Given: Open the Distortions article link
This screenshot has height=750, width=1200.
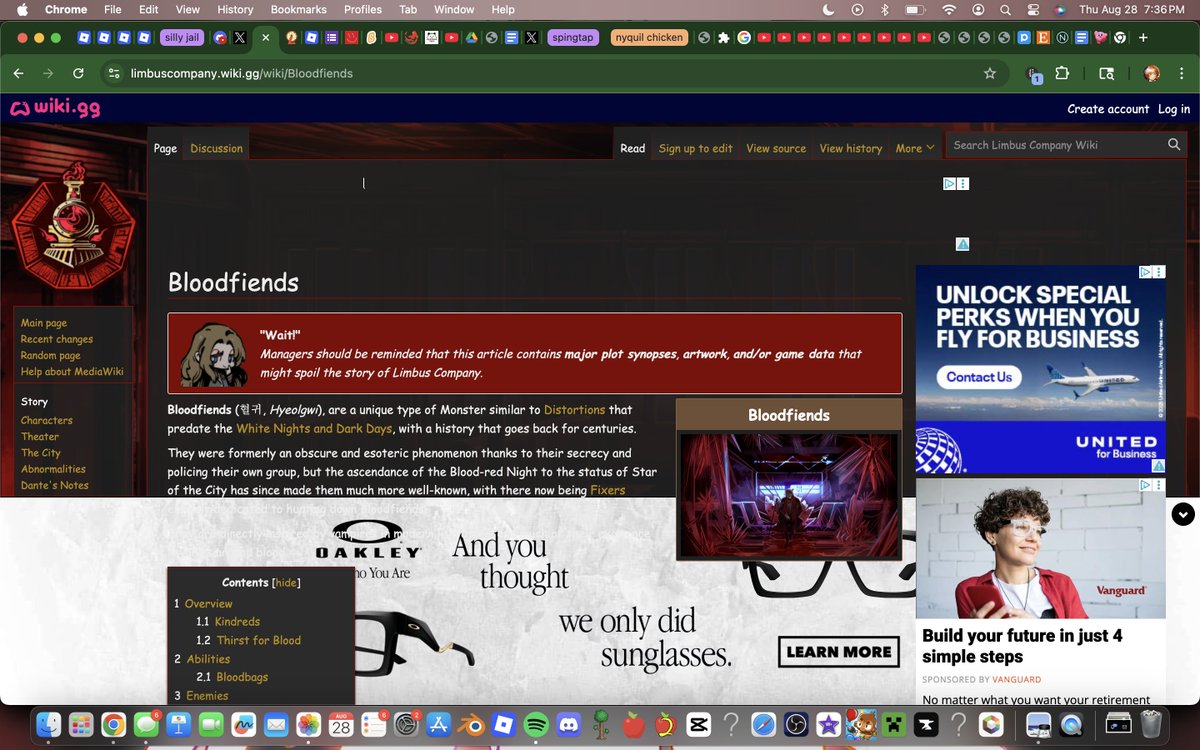Looking at the screenshot, I should click(574, 410).
